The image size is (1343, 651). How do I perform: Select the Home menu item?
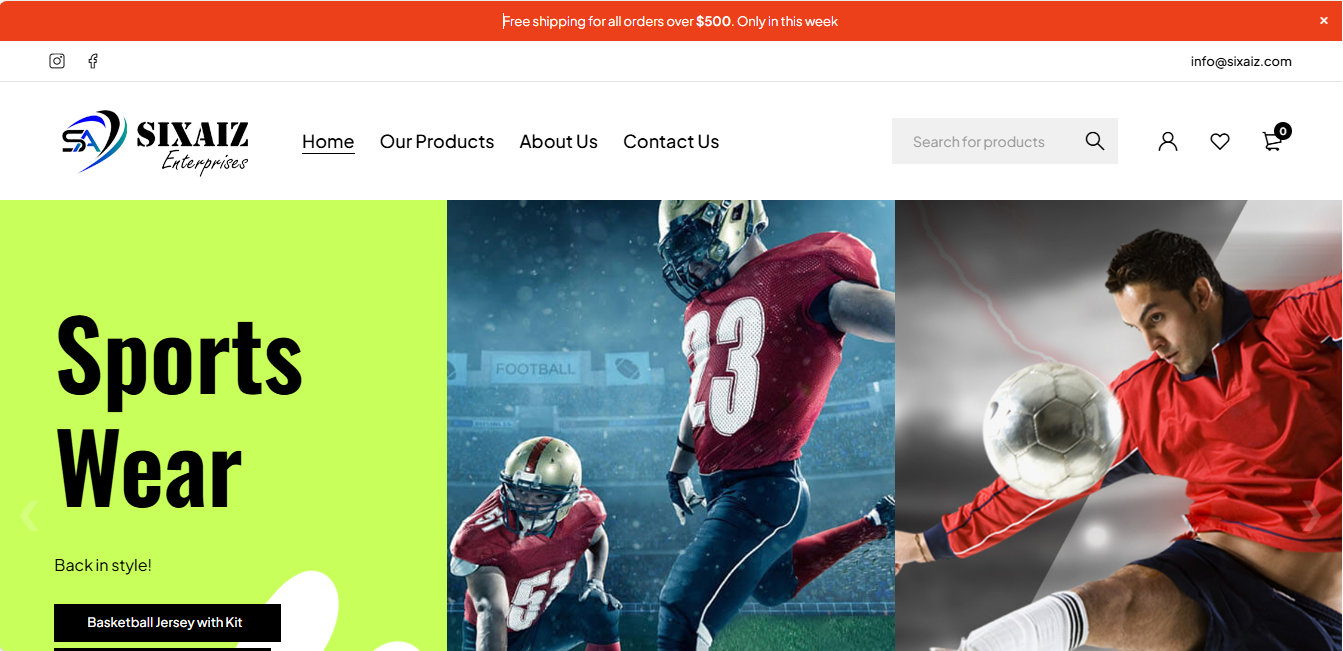click(328, 142)
